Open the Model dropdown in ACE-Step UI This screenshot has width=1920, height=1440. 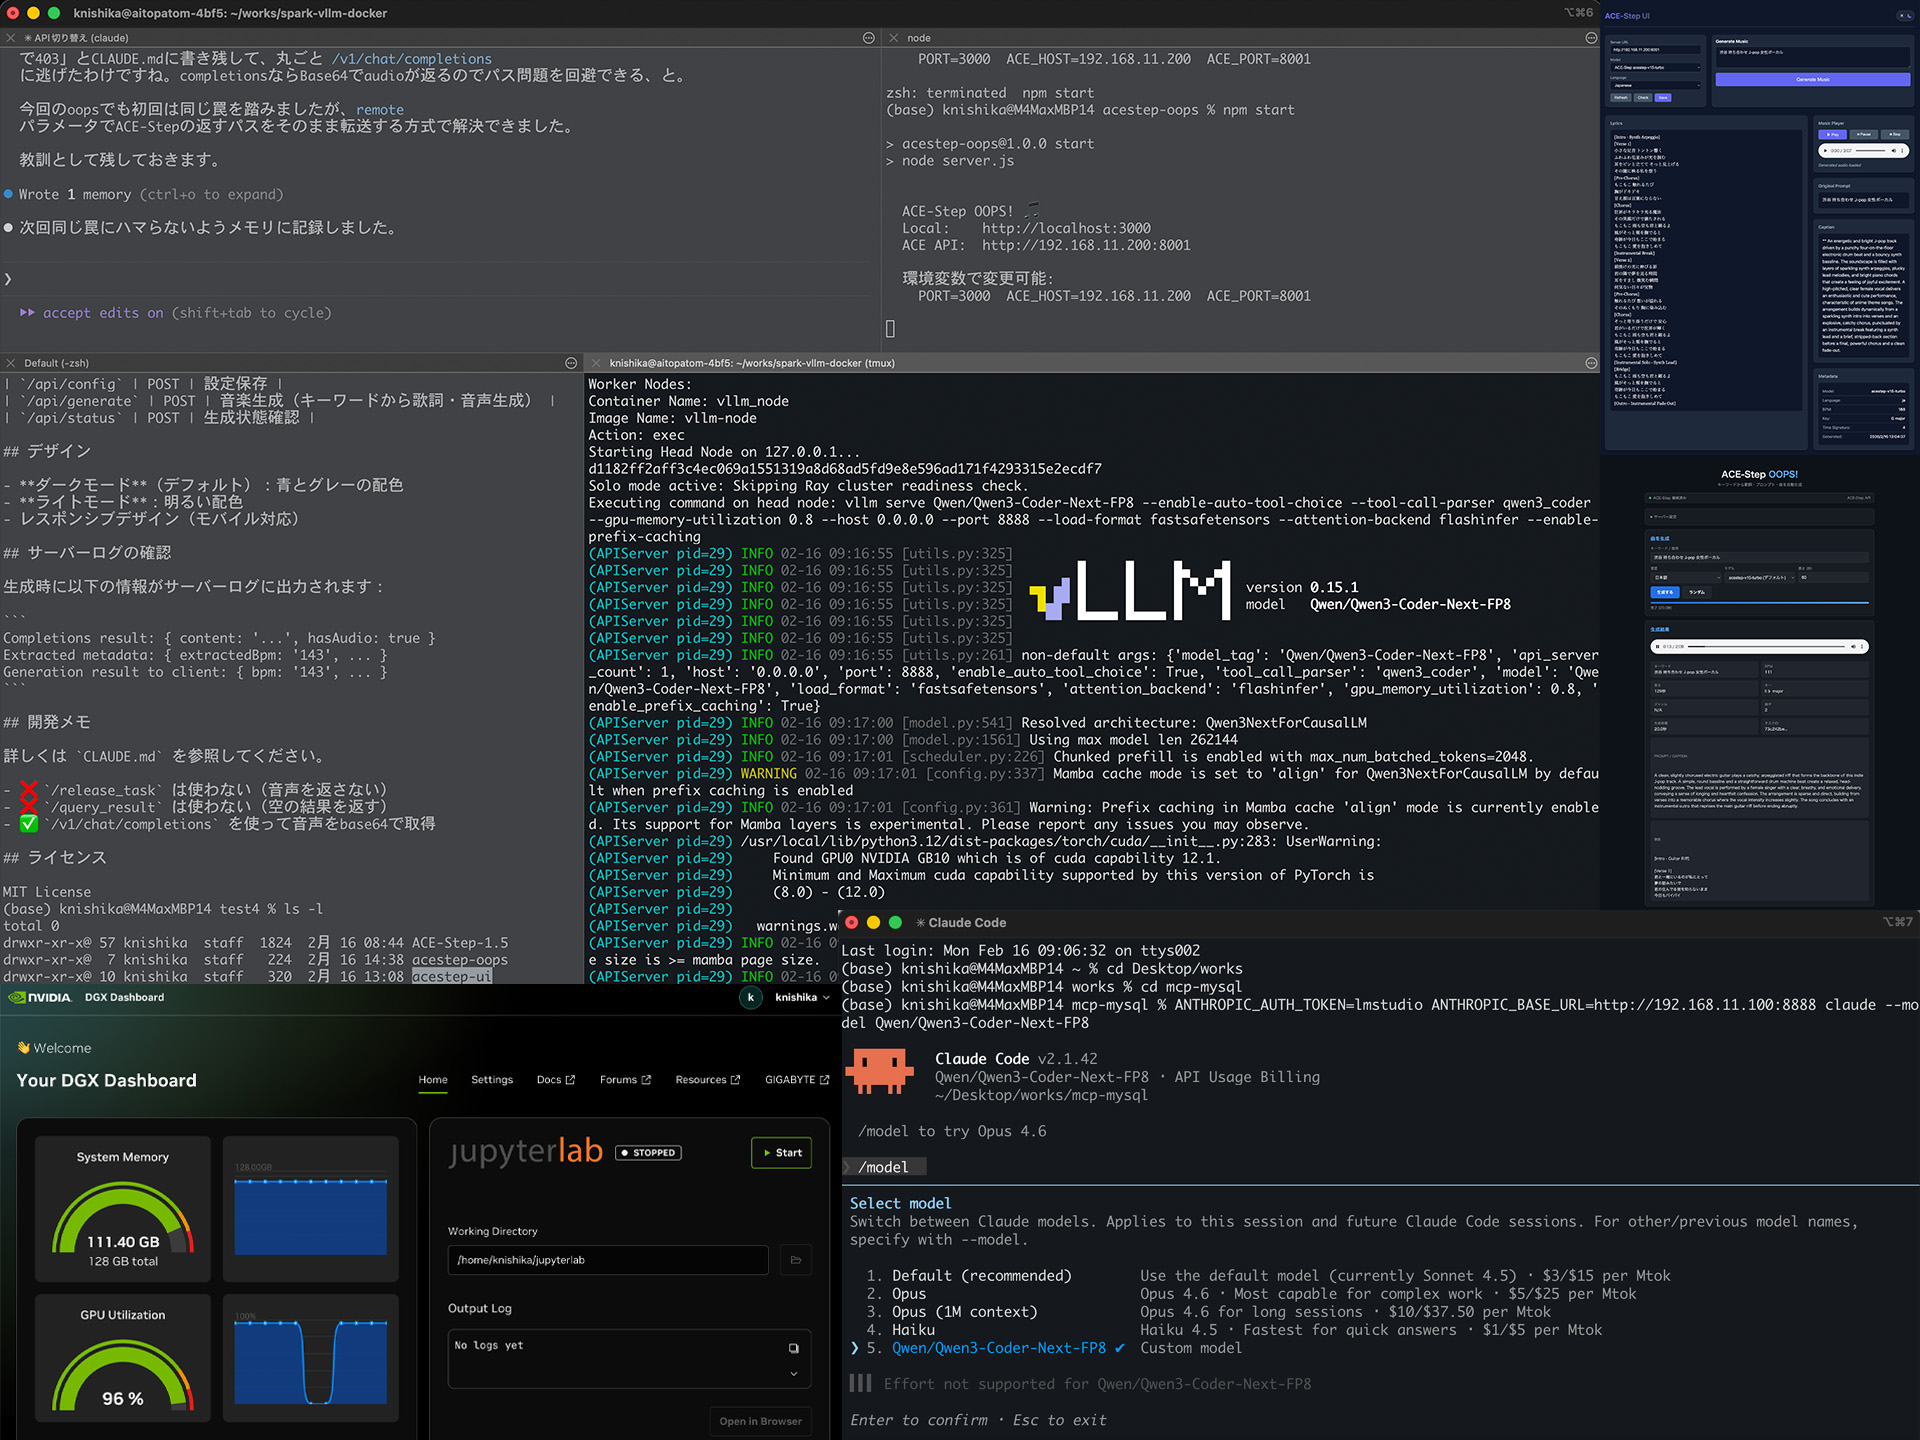point(1656,68)
